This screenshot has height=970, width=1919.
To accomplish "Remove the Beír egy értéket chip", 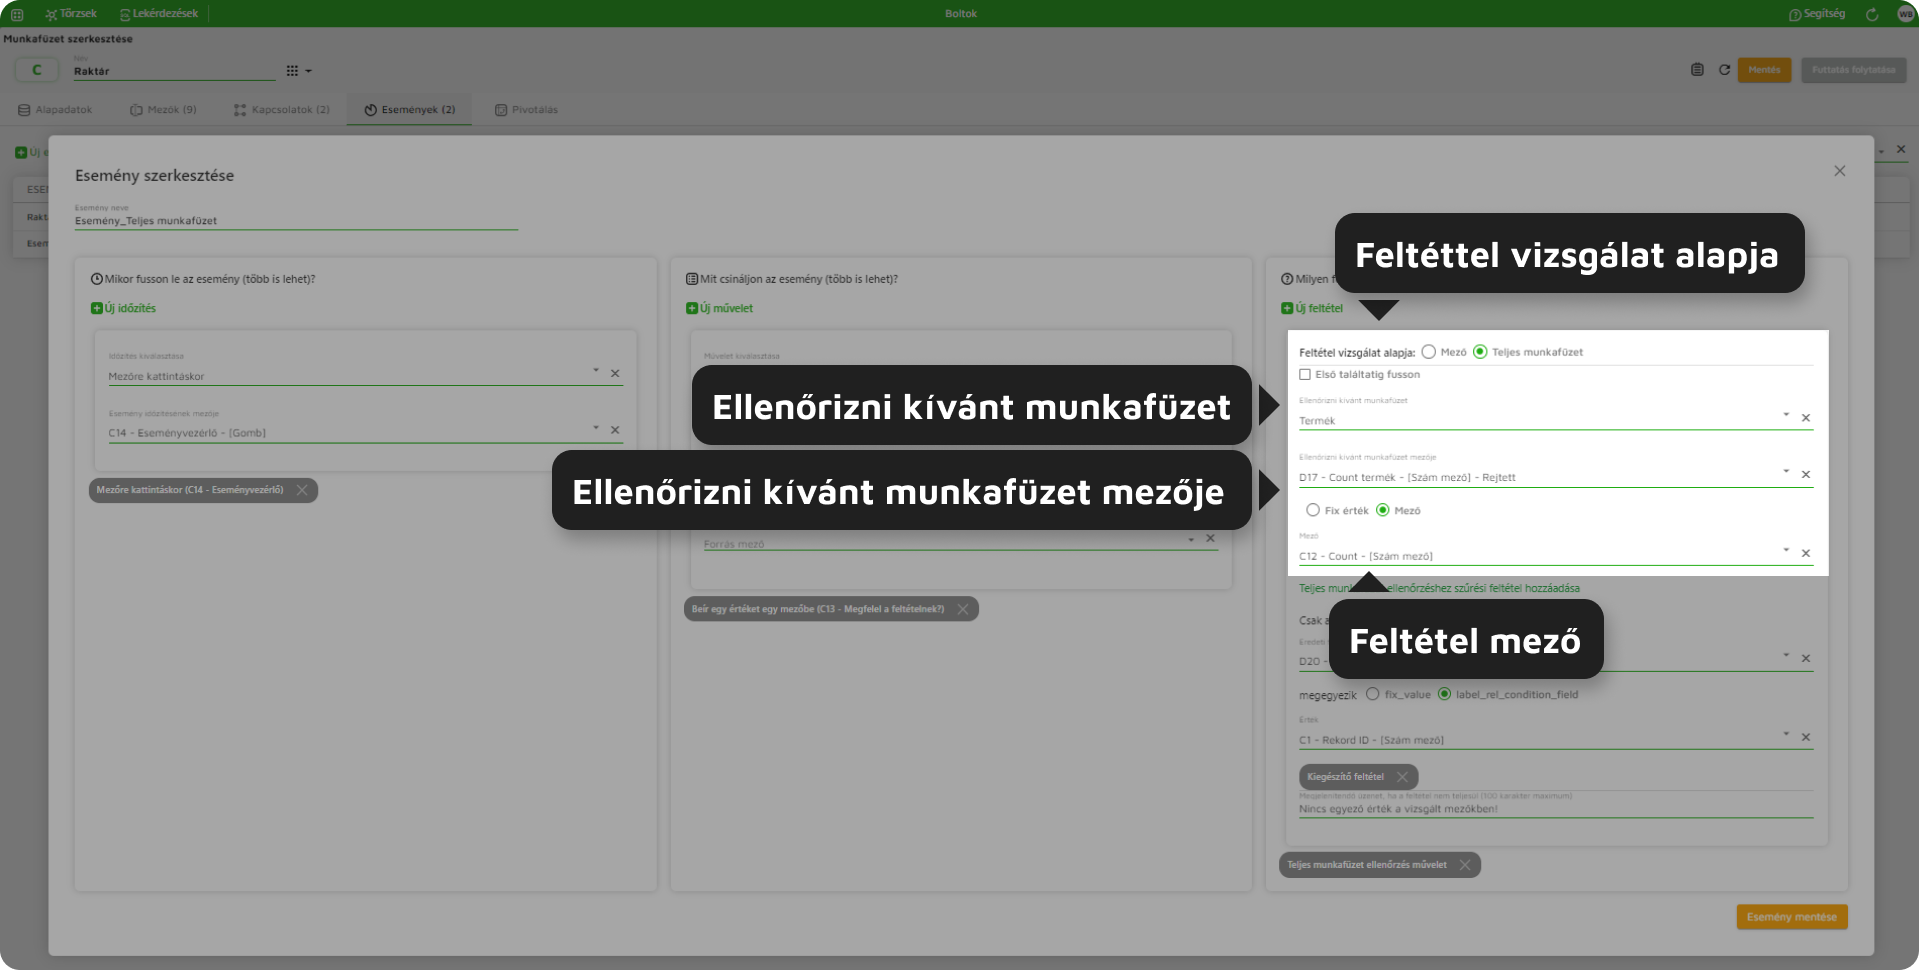I will coord(962,609).
